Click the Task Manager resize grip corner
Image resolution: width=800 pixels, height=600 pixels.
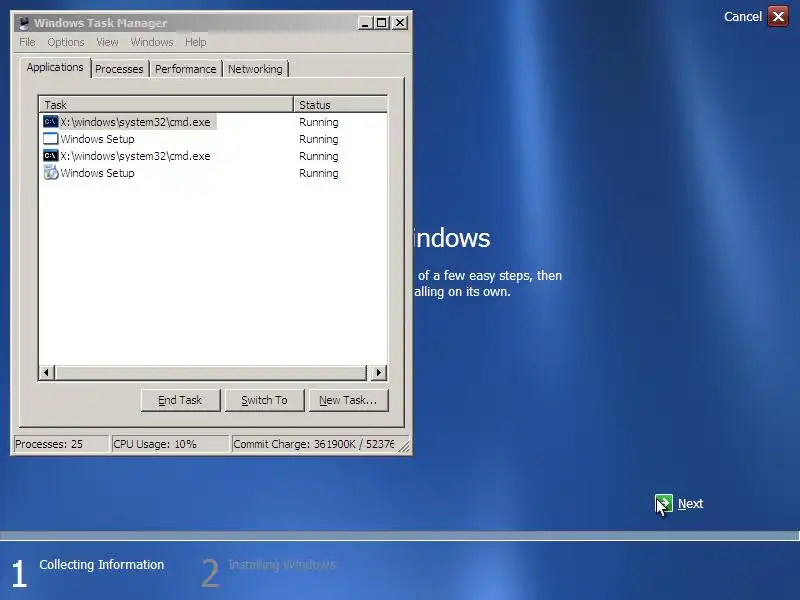click(404, 446)
